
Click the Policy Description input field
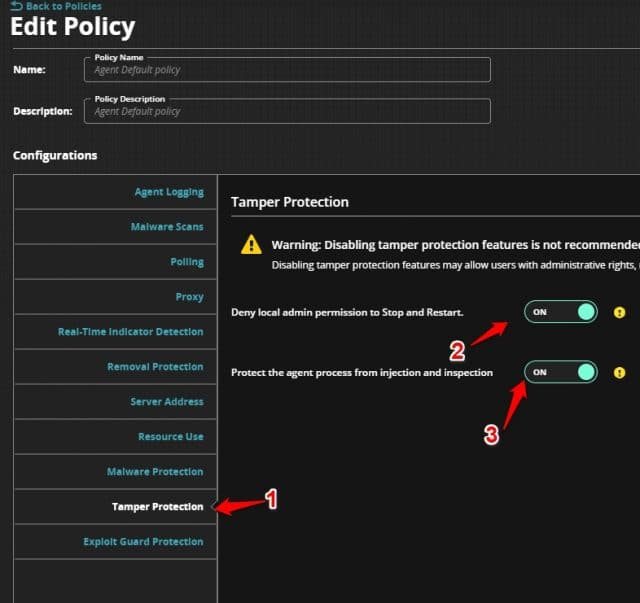pyautogui.click(x=287, y=111)
